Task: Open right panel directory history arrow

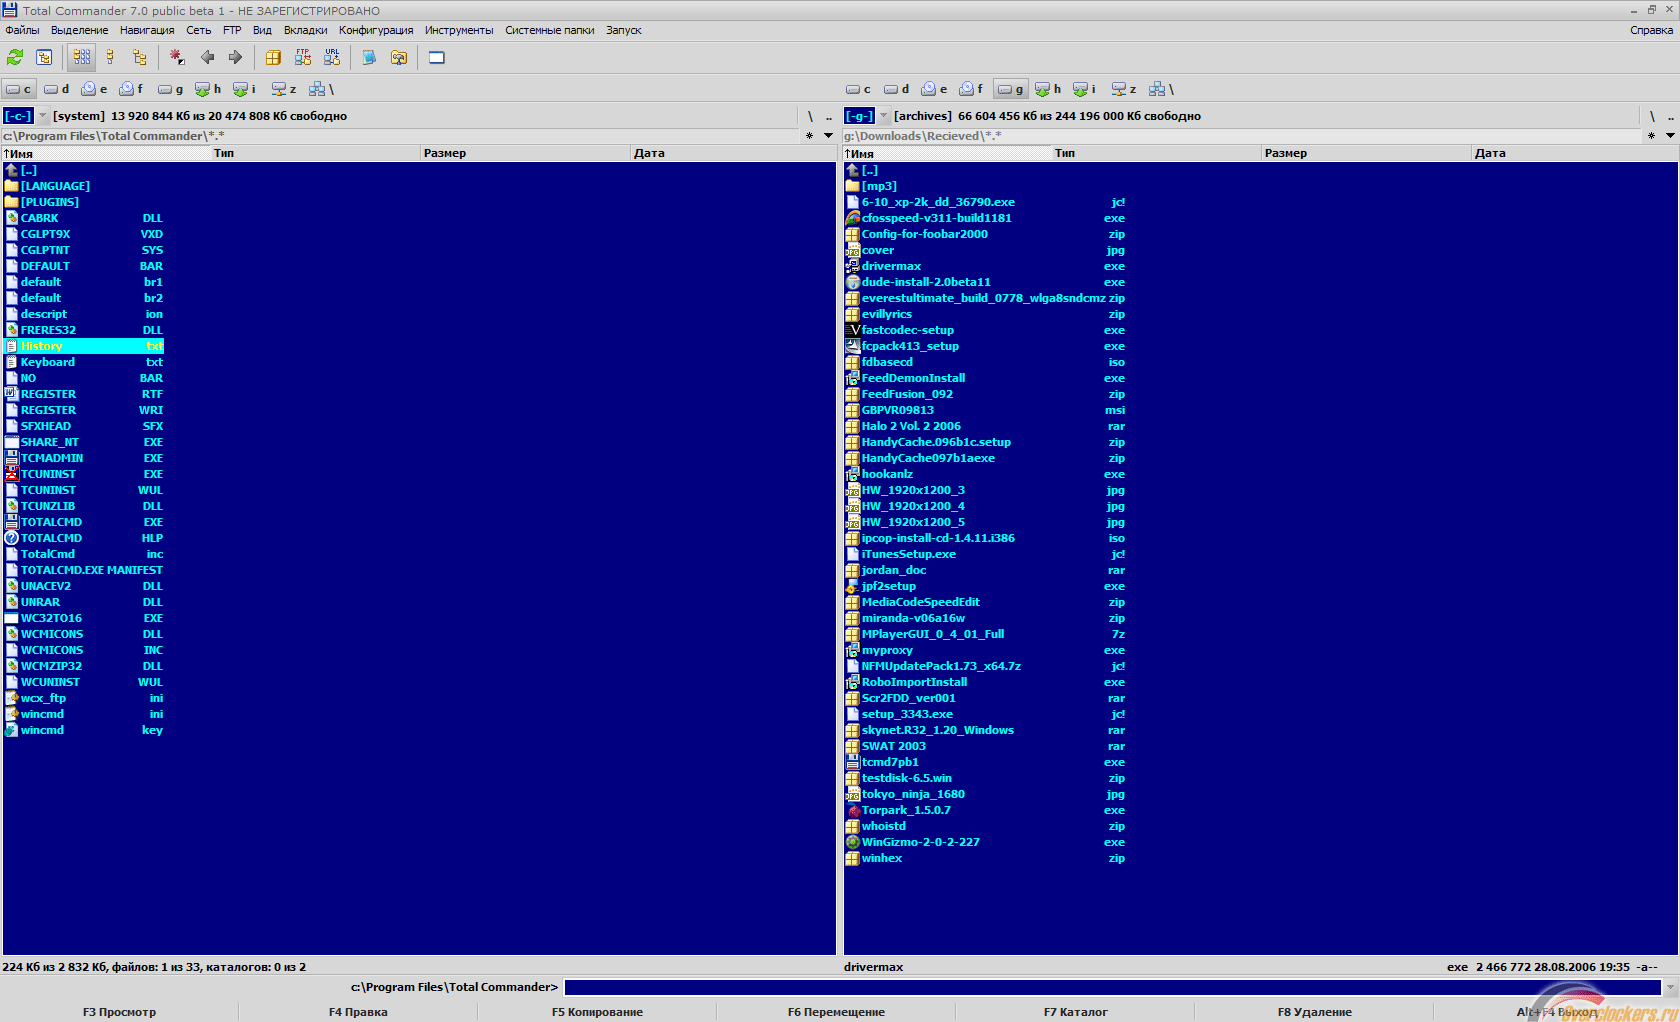Action: point(1670,135)
